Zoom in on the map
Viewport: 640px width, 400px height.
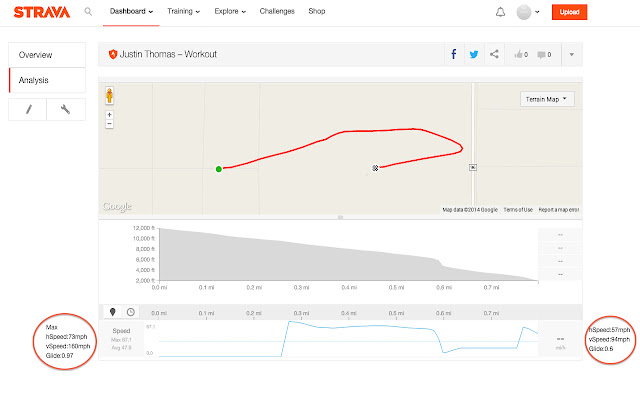pyautogui.click(x=109, y=115)
